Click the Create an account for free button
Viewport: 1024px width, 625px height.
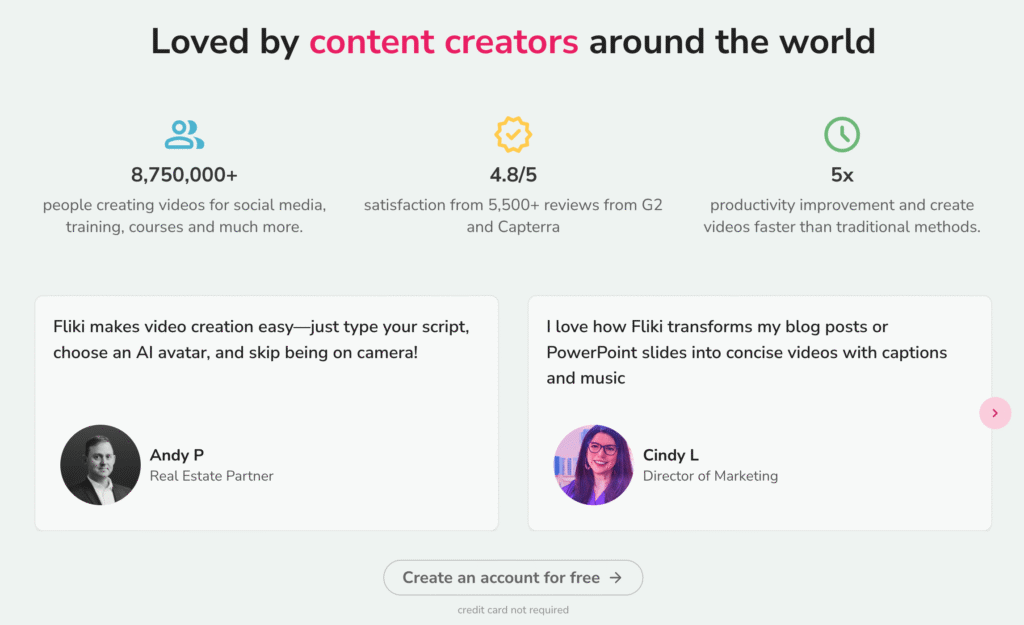[x=513, y=577]
